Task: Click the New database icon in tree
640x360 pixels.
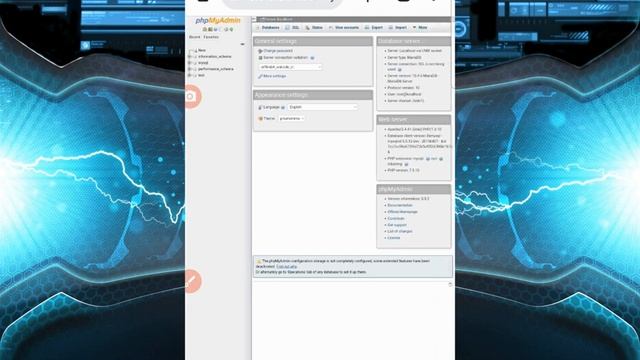Action: [x=196, y=51]
